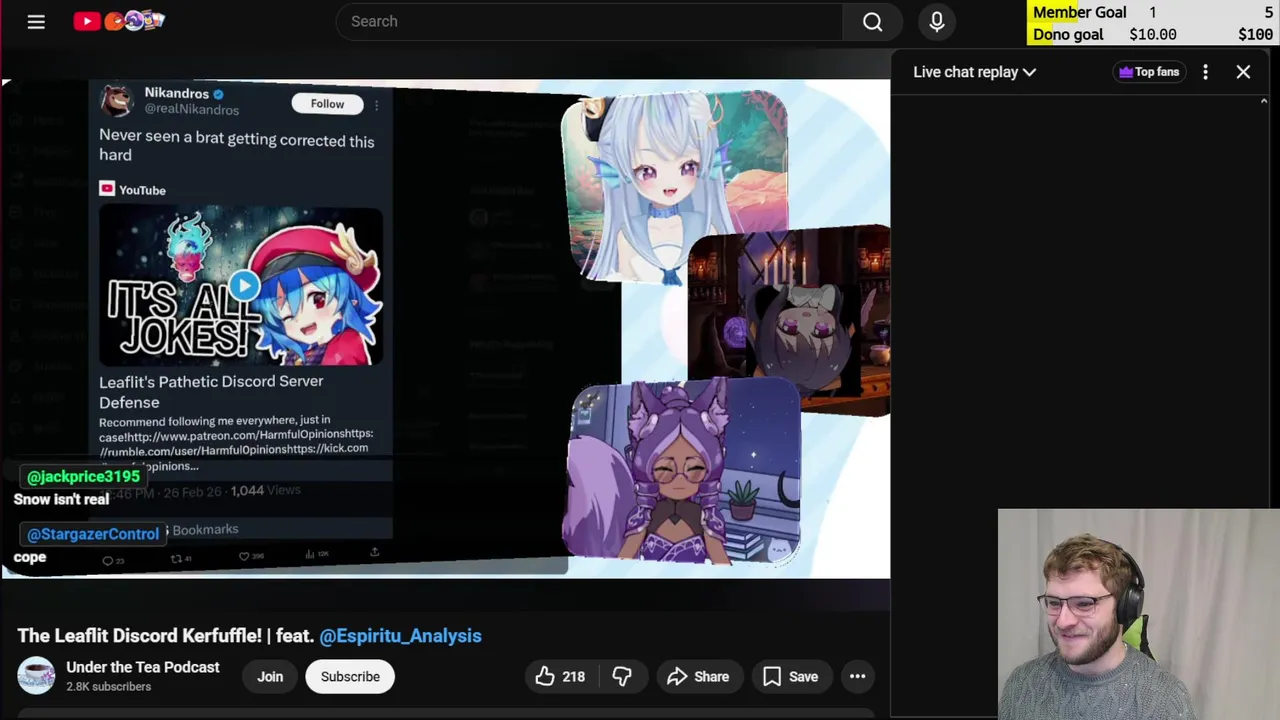Image resolution: width=1280 pixels, height=720 pixels.
Task: Click the Search input field
Action: coord(590,21)
